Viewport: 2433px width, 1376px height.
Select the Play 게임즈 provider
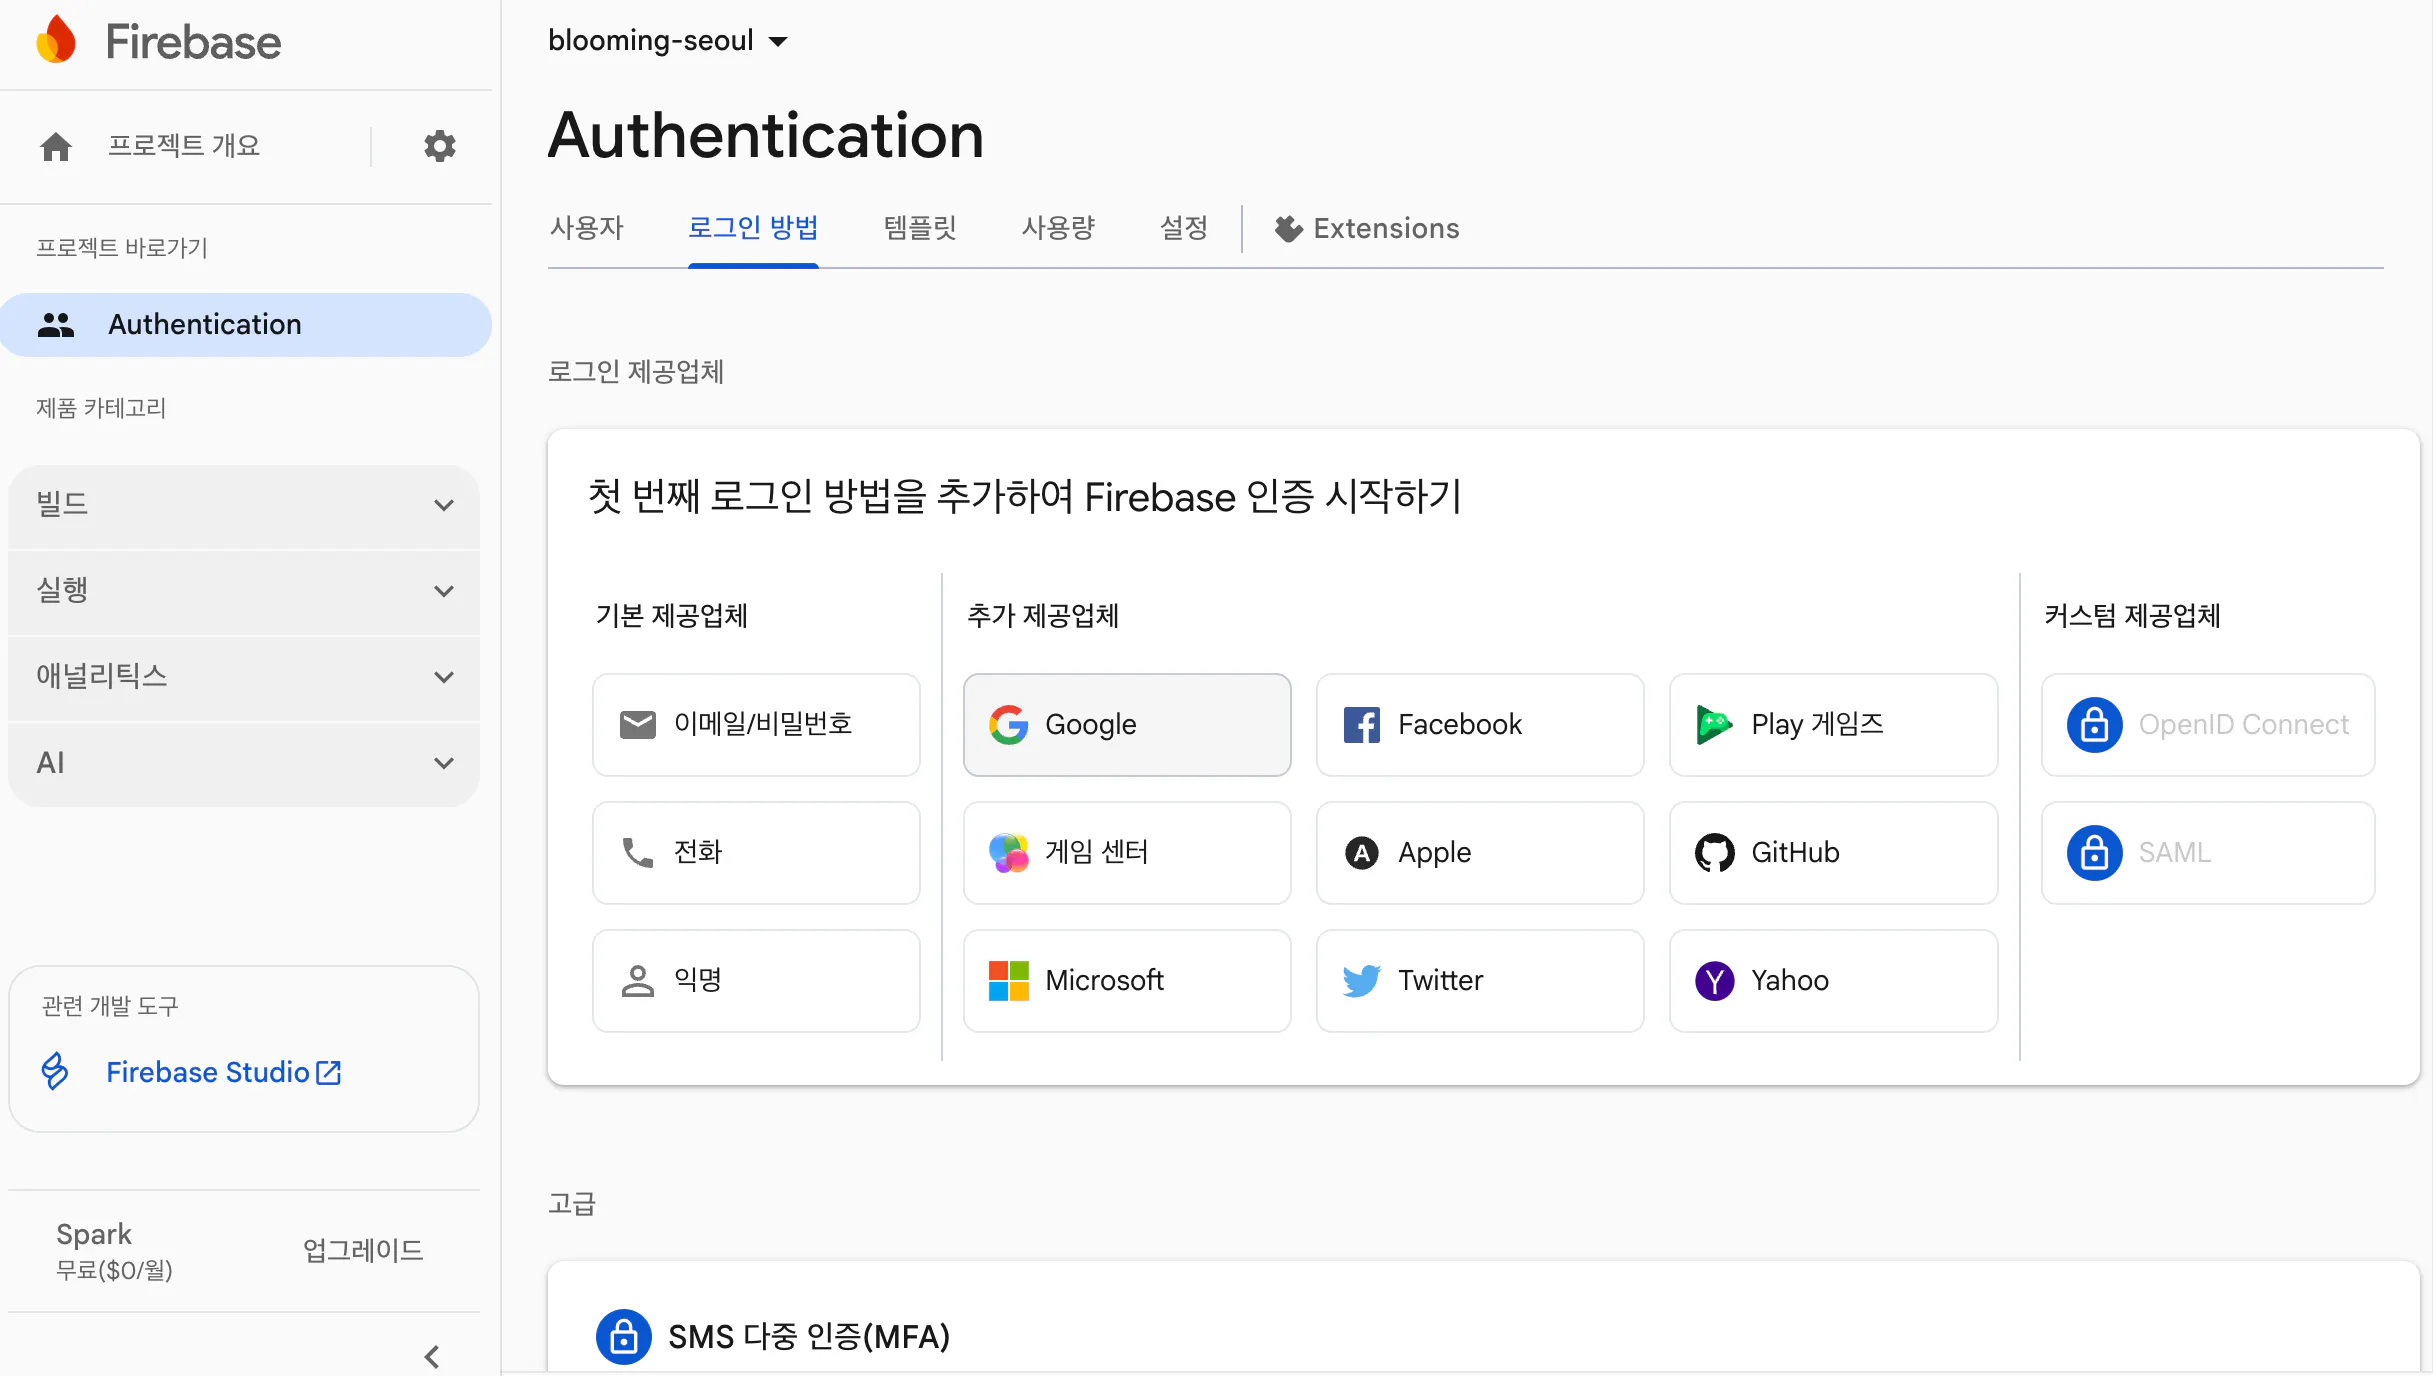(1832, 724)
